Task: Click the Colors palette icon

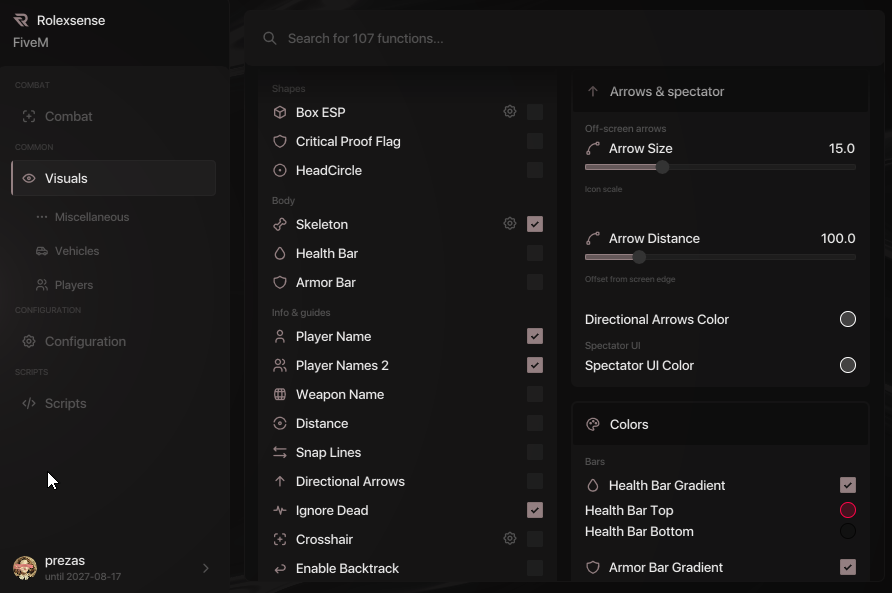Action: (593, 425)
